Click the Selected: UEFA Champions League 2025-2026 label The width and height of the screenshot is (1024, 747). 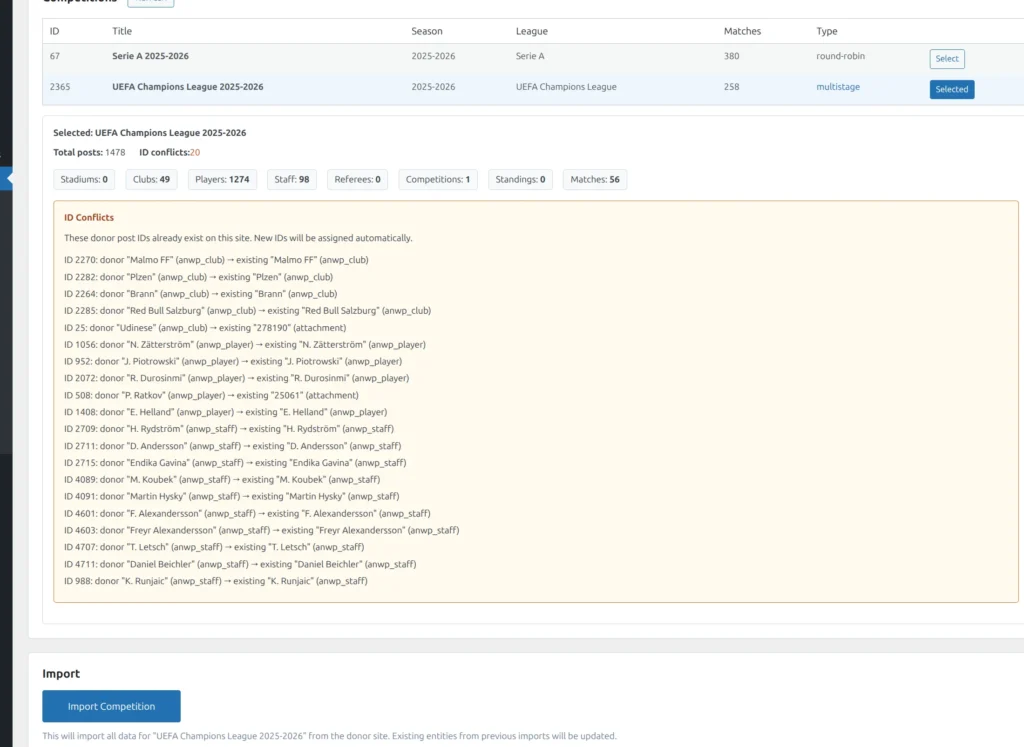tap(150, 133)
